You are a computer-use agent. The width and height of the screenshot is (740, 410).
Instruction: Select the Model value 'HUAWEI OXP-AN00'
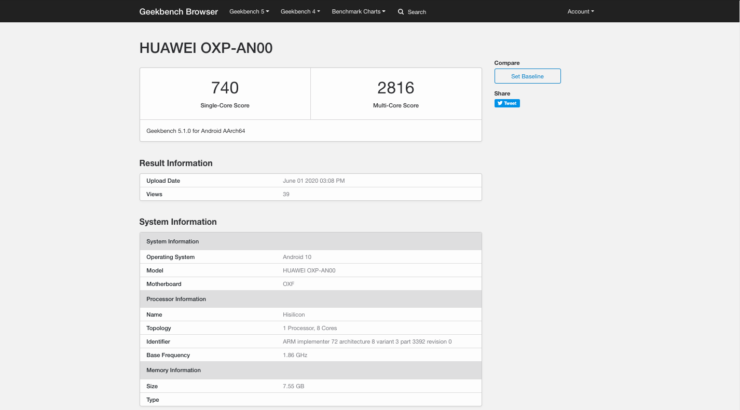pyautogui.click(x=309, y=271)
